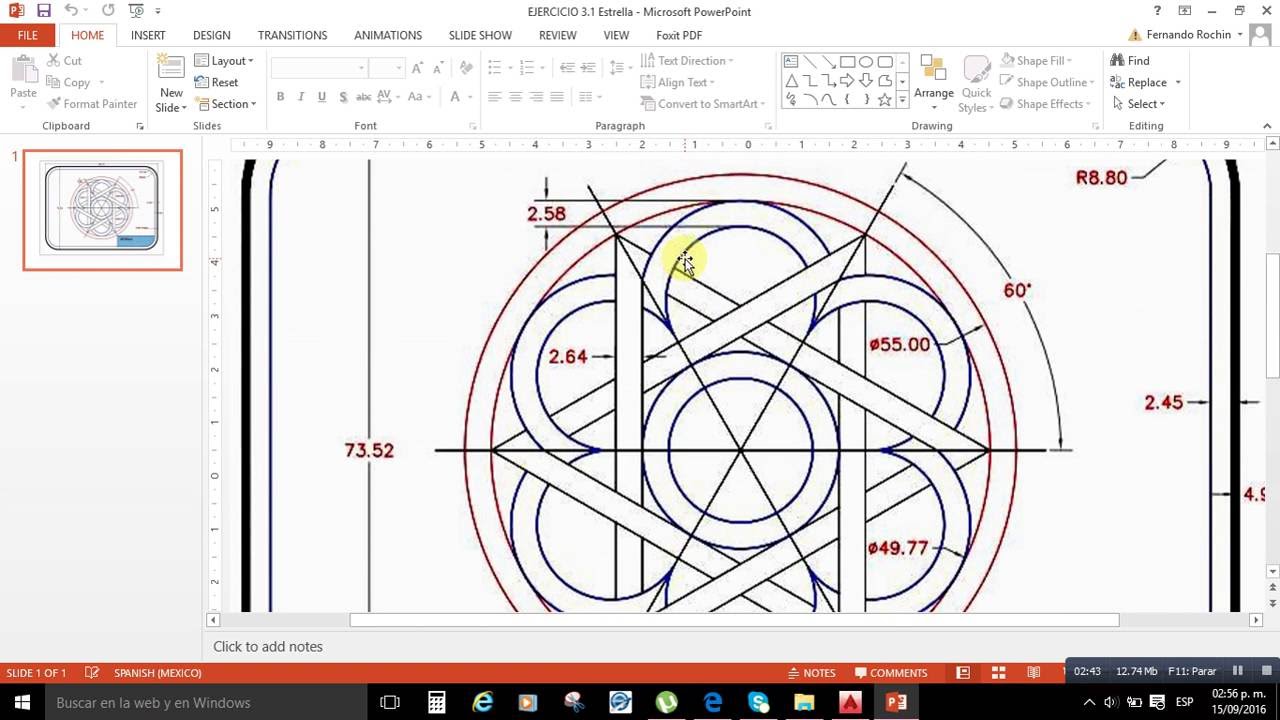1280x720 pixels.
Task: Toggle Italic formatting
Action: (x=301, y=97)
